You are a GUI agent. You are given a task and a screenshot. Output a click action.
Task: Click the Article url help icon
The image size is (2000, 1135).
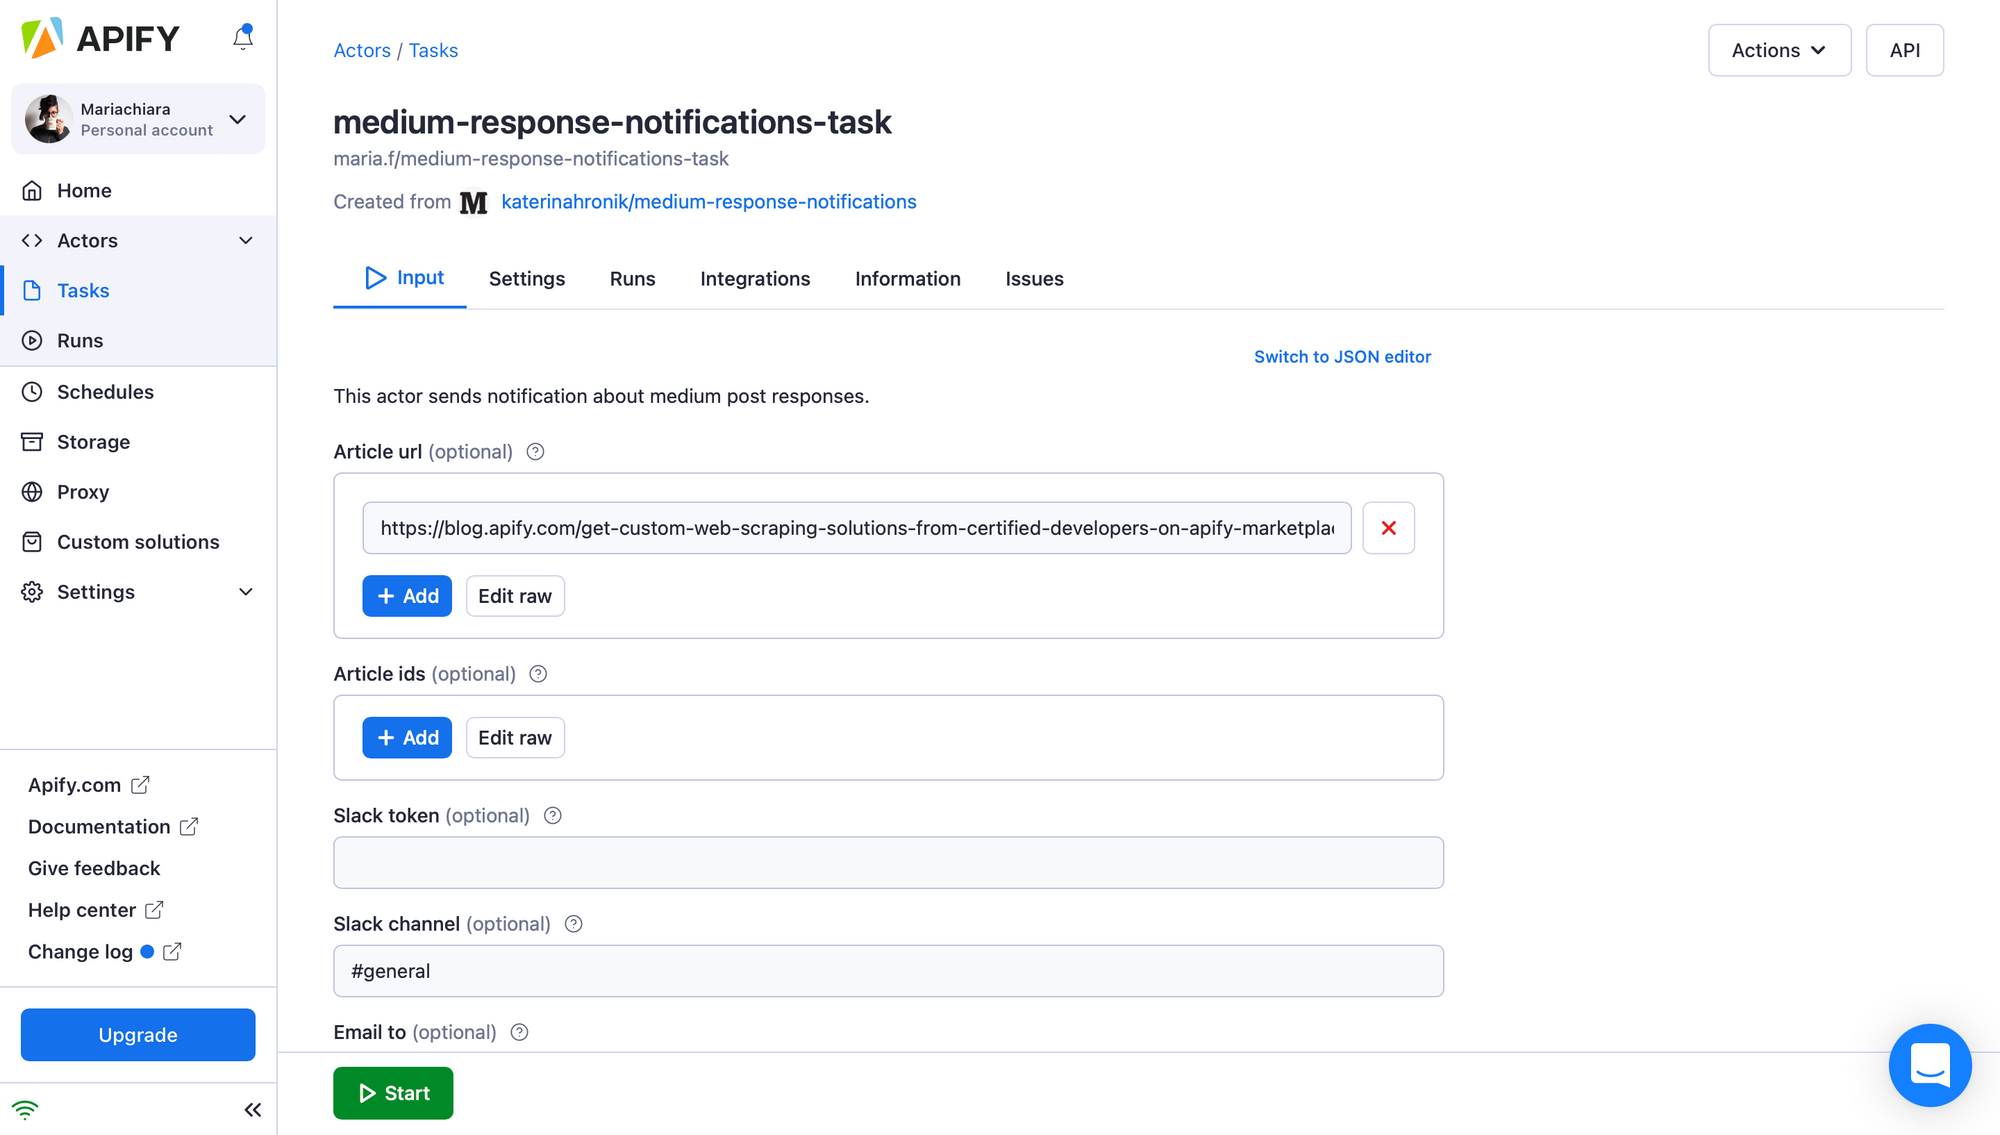coord(535,452)
